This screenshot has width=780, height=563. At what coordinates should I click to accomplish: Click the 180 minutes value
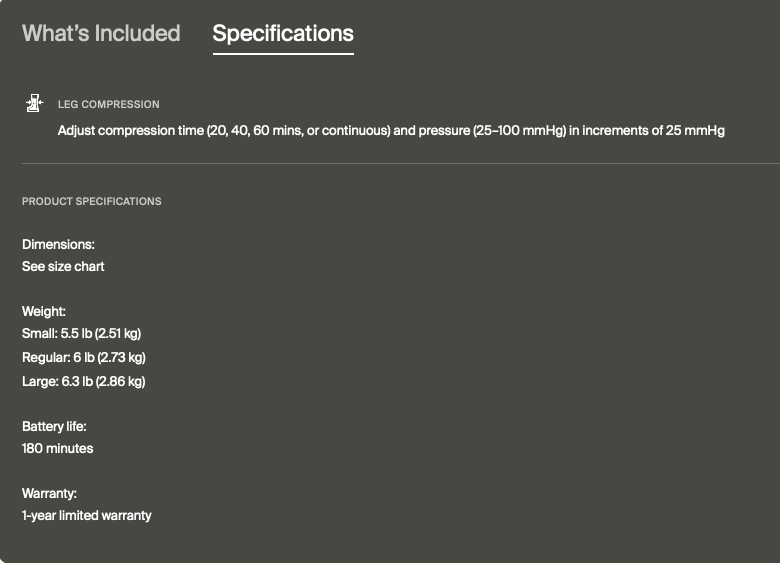pos(58,449)
